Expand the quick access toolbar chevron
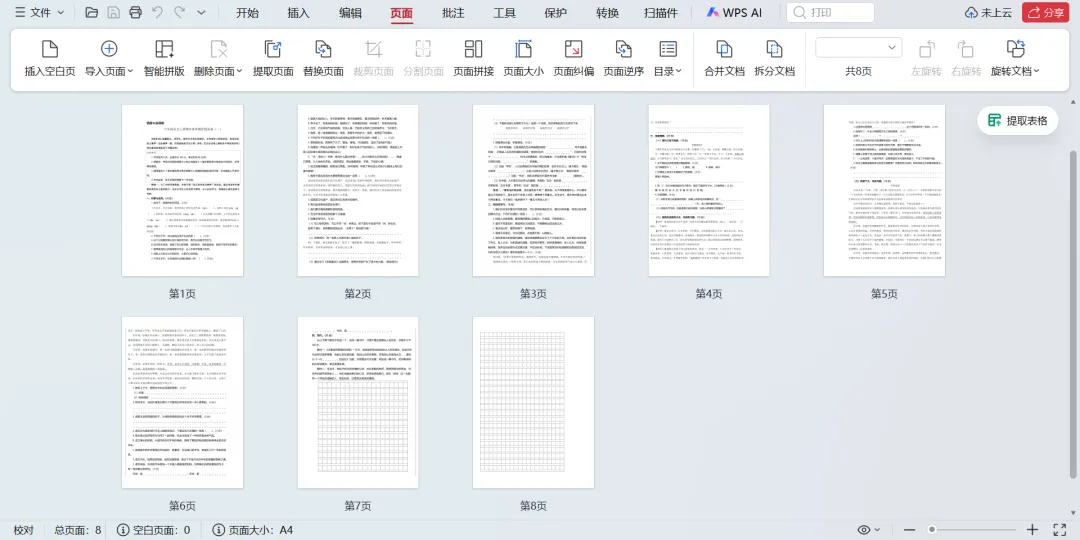This screenshot has width=1080, height=540. click(x=201, y=12)
